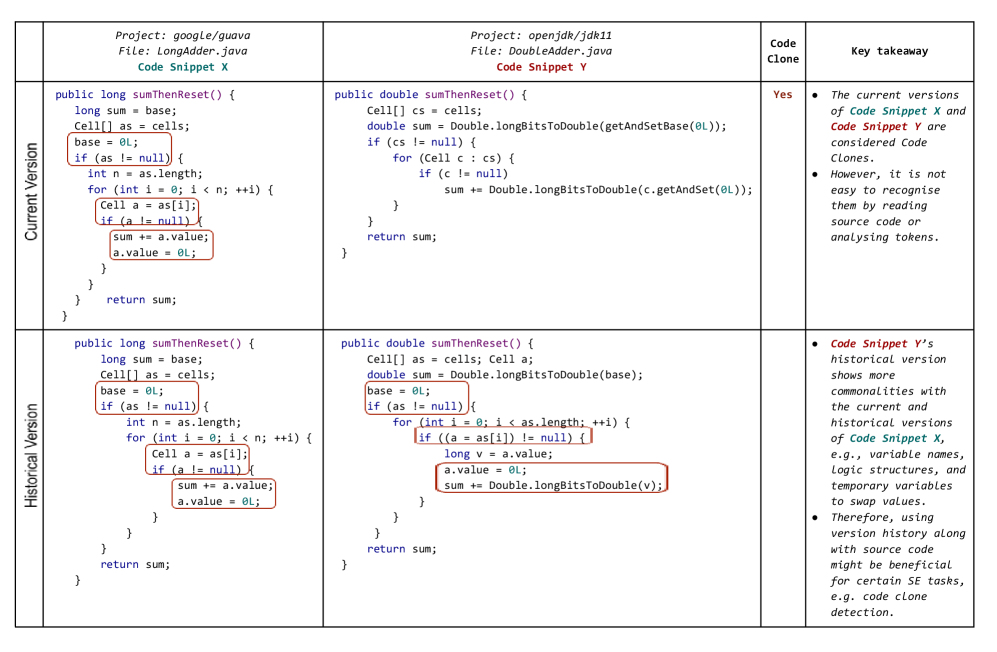
Task: Select the 'File: LongAdder.java' header line
Action: 182,51
